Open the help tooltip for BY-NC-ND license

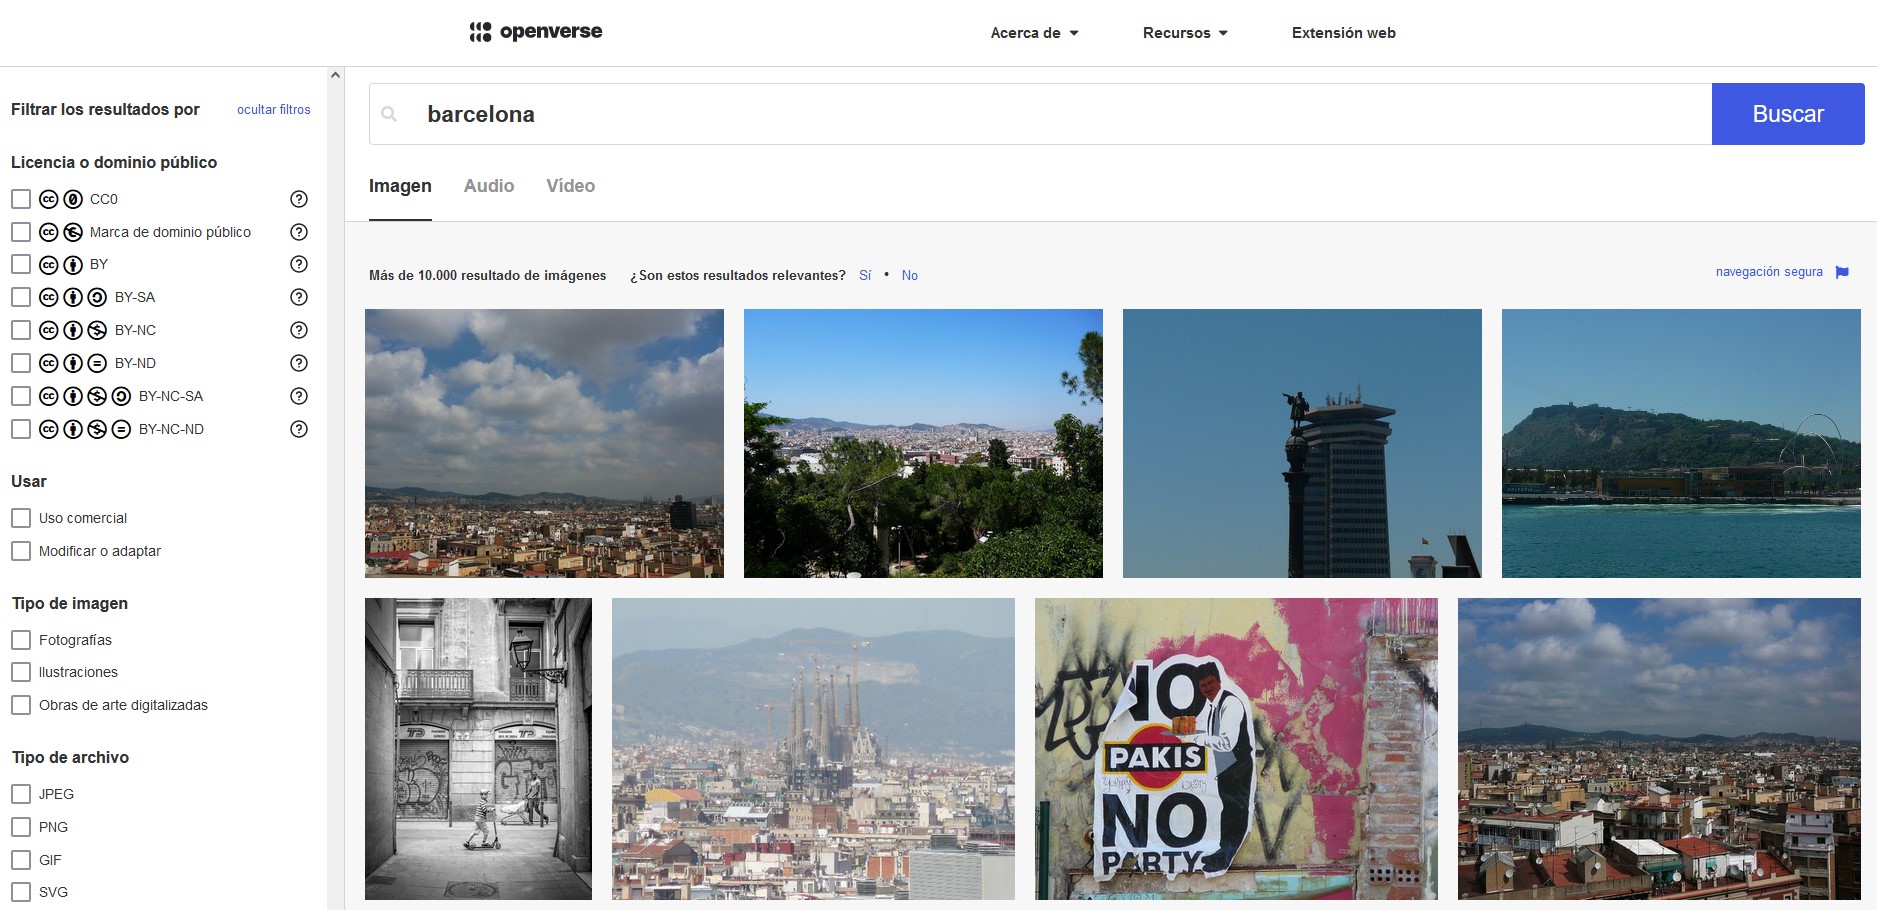tap(298, 428)
